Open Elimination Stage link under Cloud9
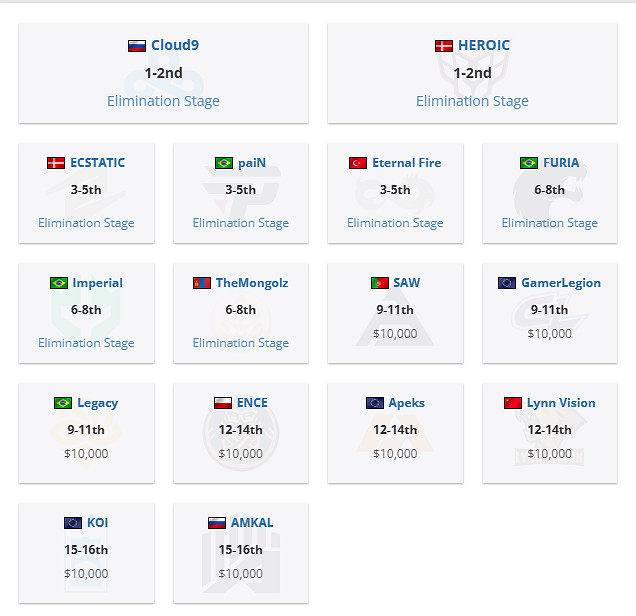This screenshot has width=636, height=616. coord(163,101)
